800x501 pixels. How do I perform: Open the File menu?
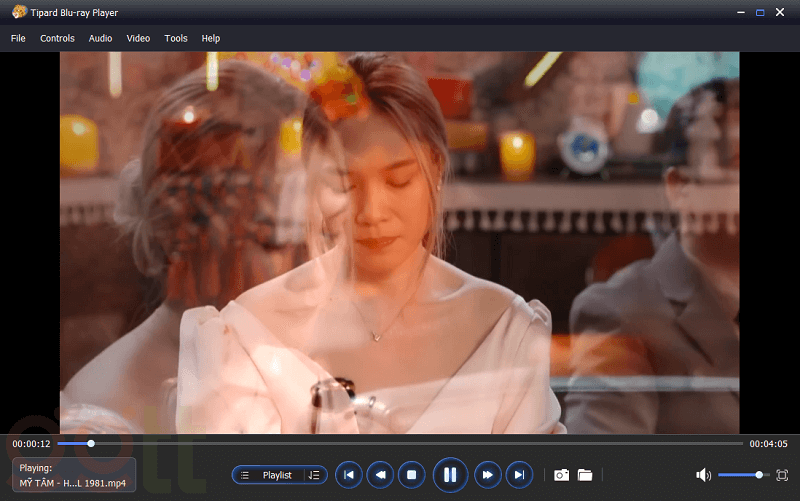point(18,38)
